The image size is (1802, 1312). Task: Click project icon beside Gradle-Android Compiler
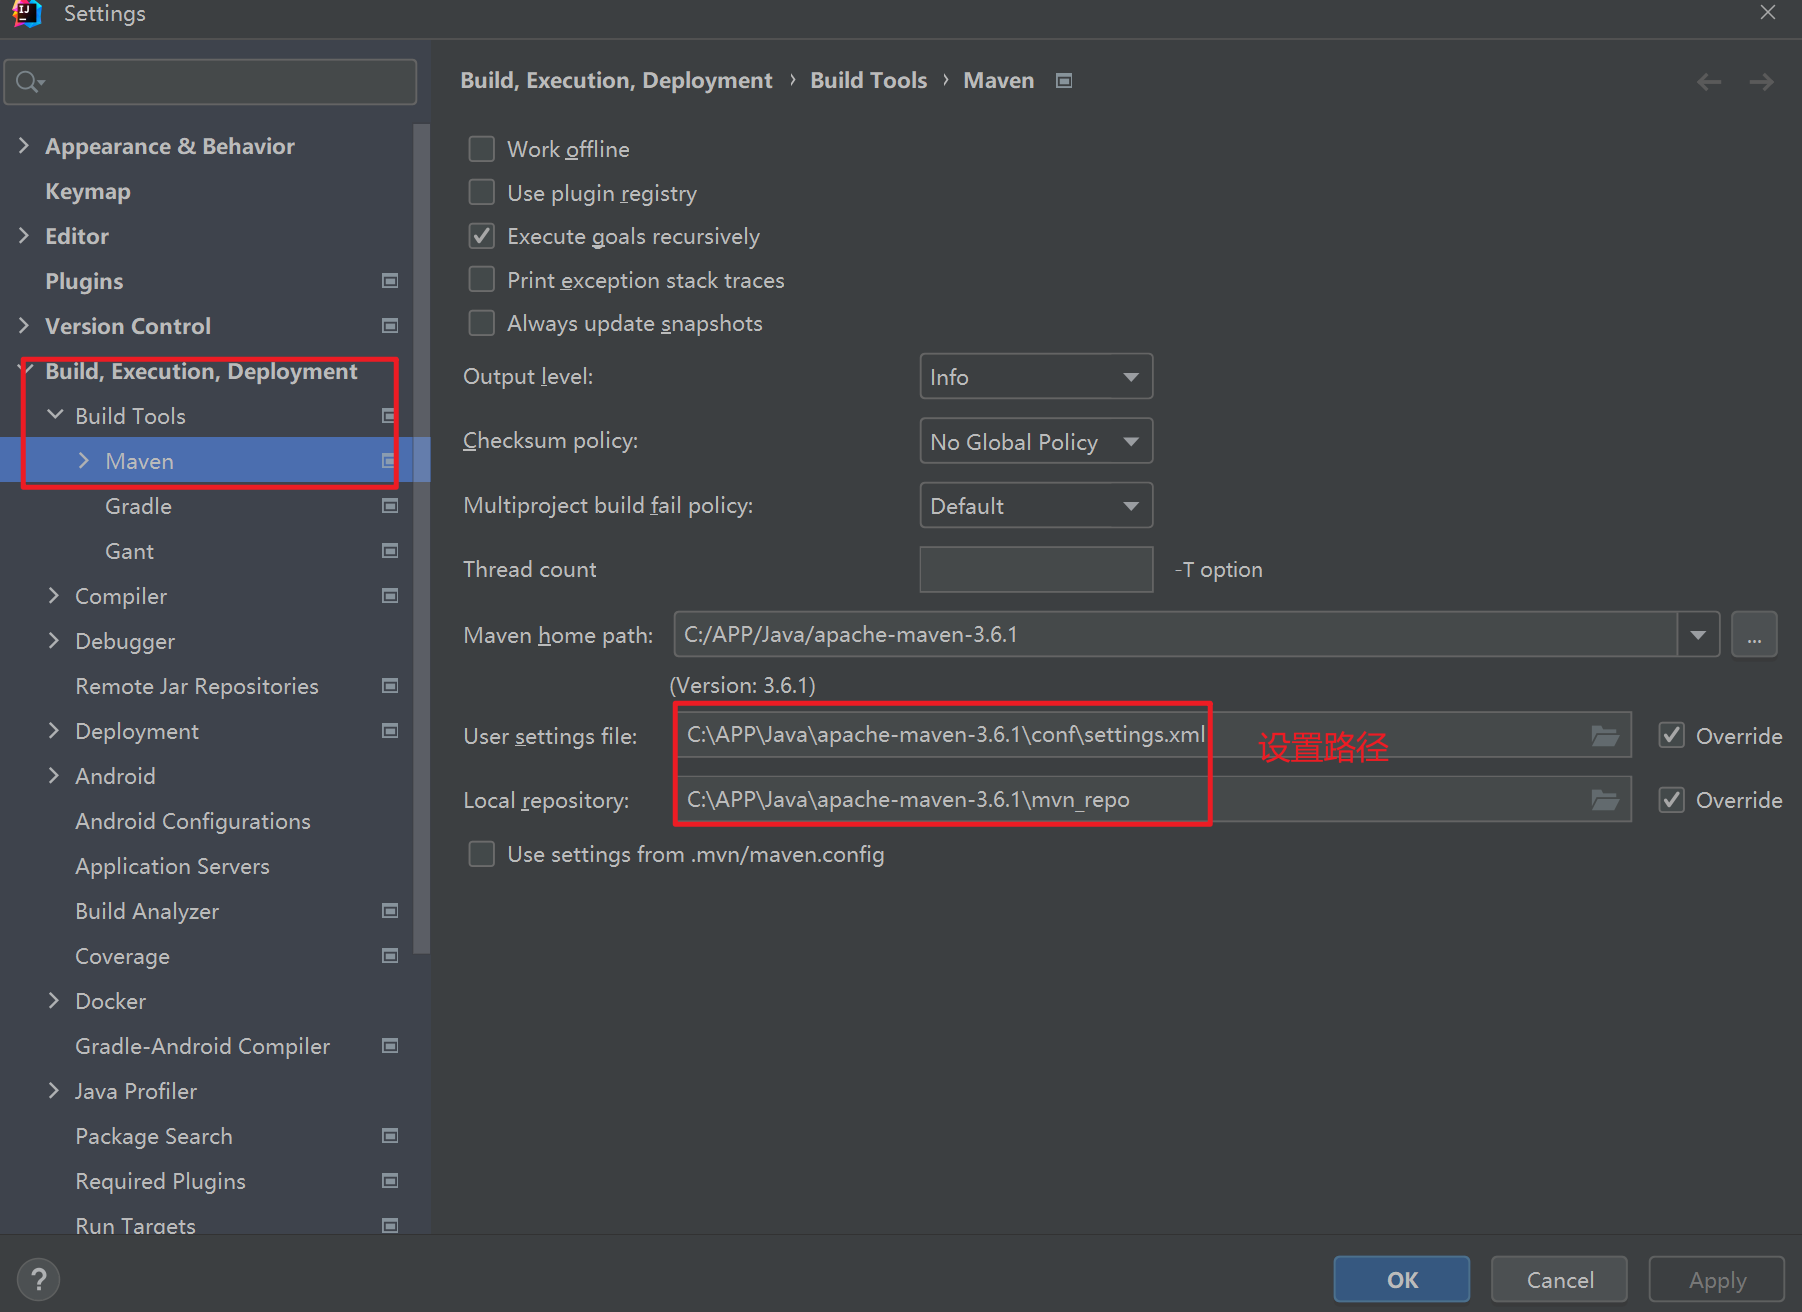point(390,1046)
